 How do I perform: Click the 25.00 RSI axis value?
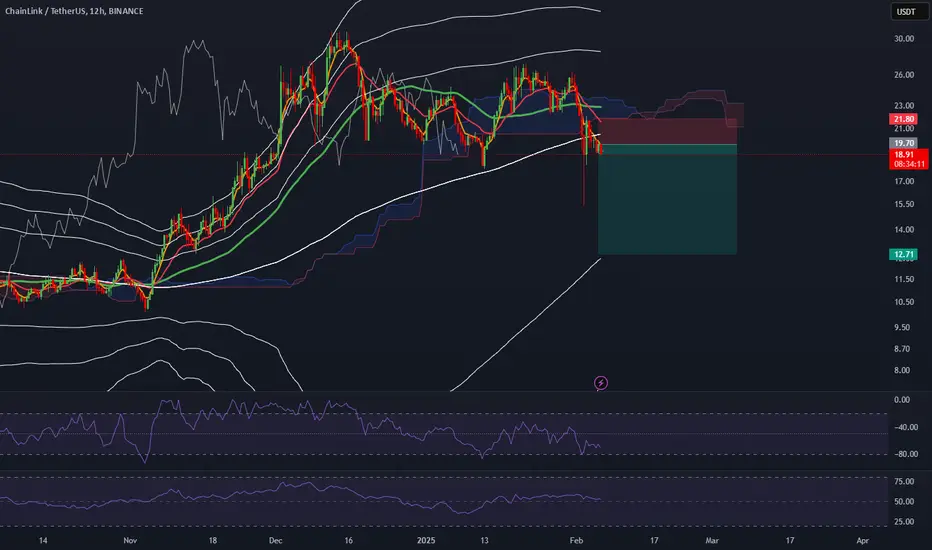point(904,521)
